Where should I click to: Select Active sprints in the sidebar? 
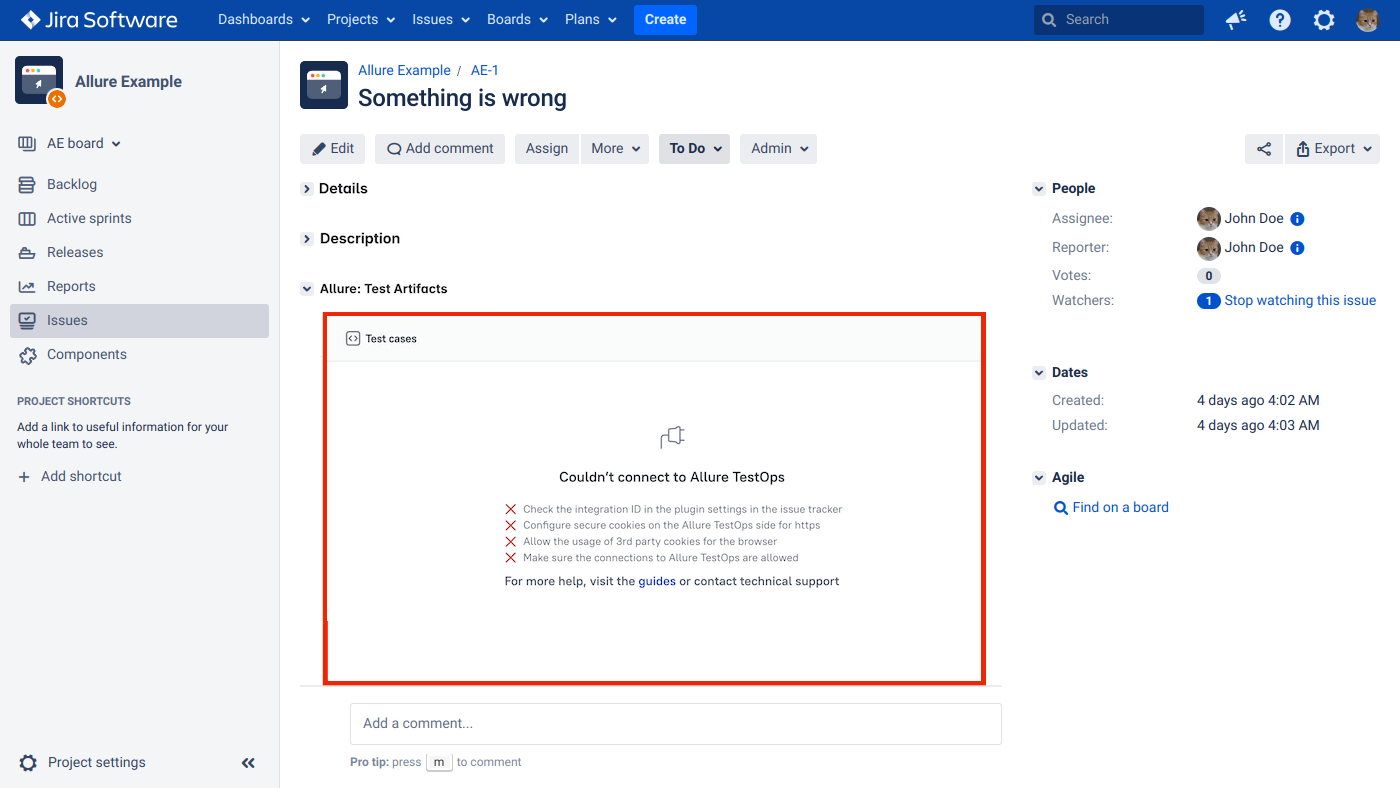coord(88,218)
